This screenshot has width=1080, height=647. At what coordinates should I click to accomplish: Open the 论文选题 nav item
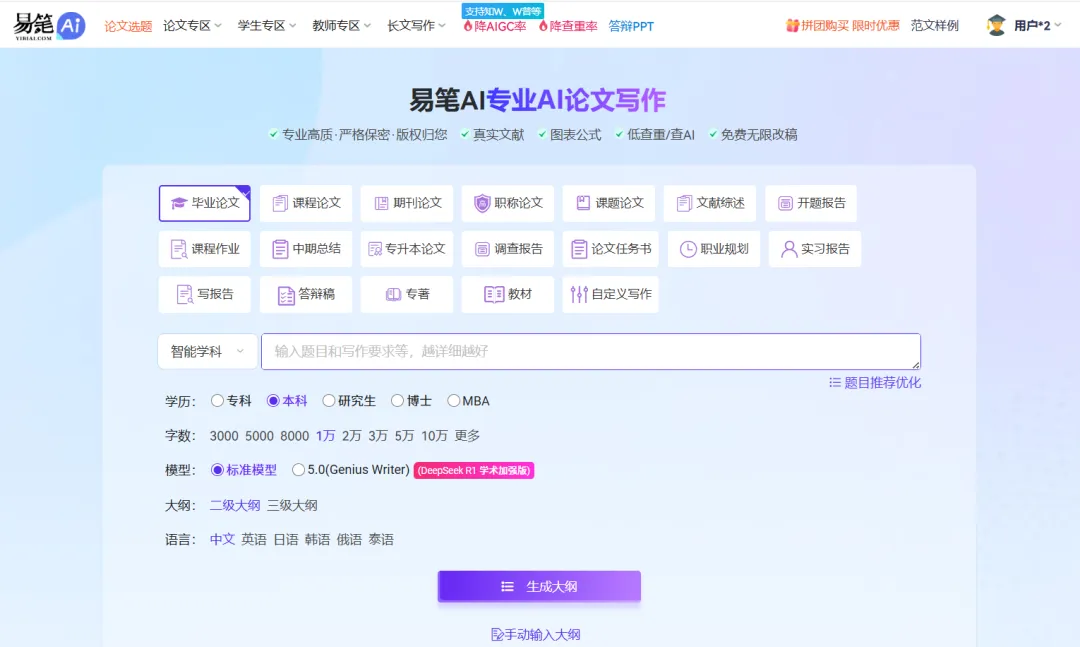tap(128, 26)
